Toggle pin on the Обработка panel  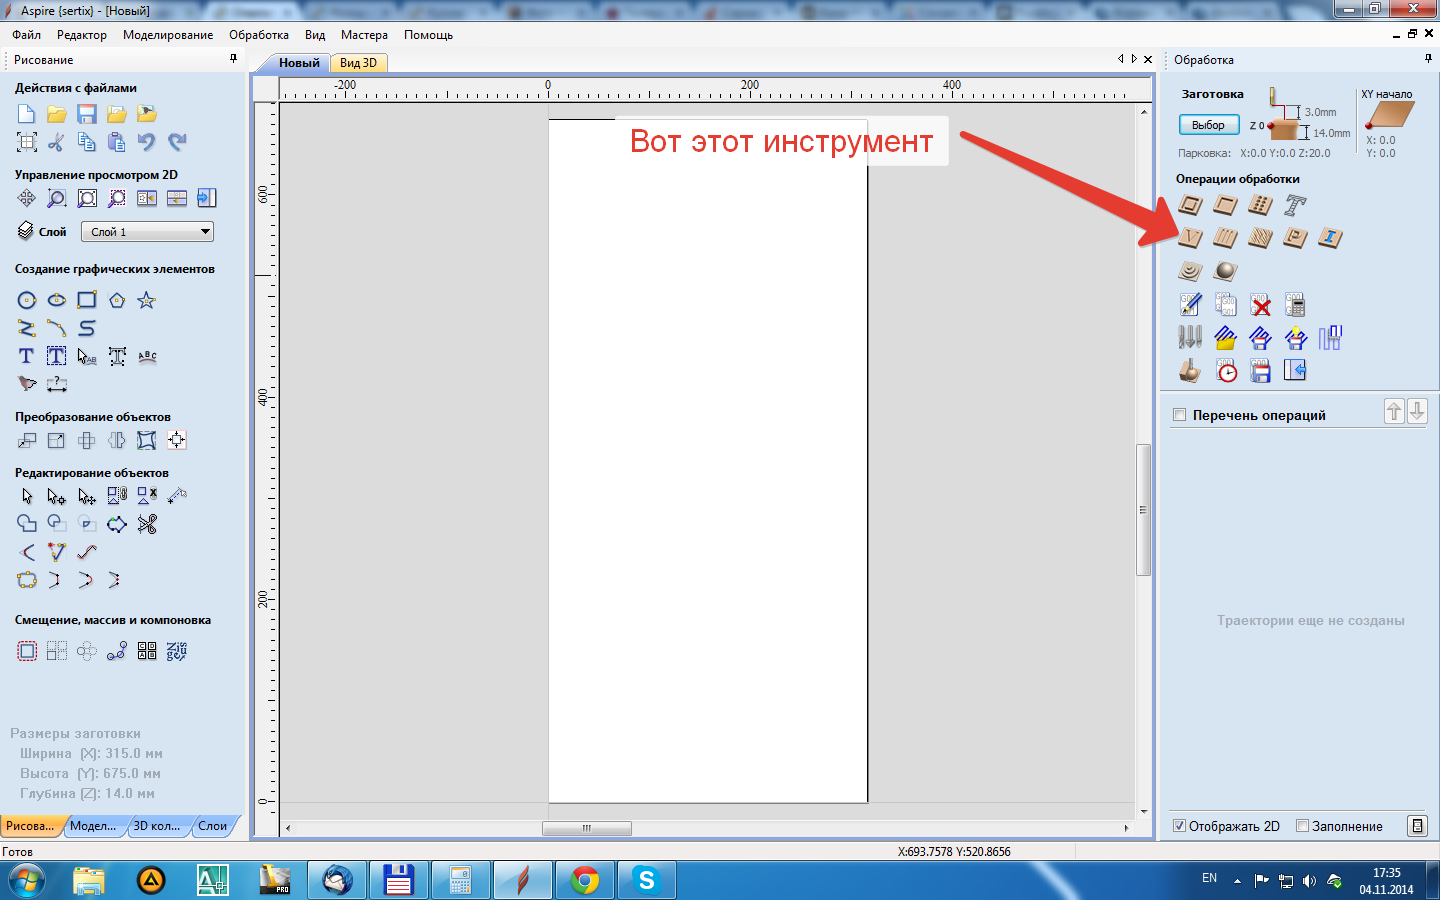coord(1428,59)
